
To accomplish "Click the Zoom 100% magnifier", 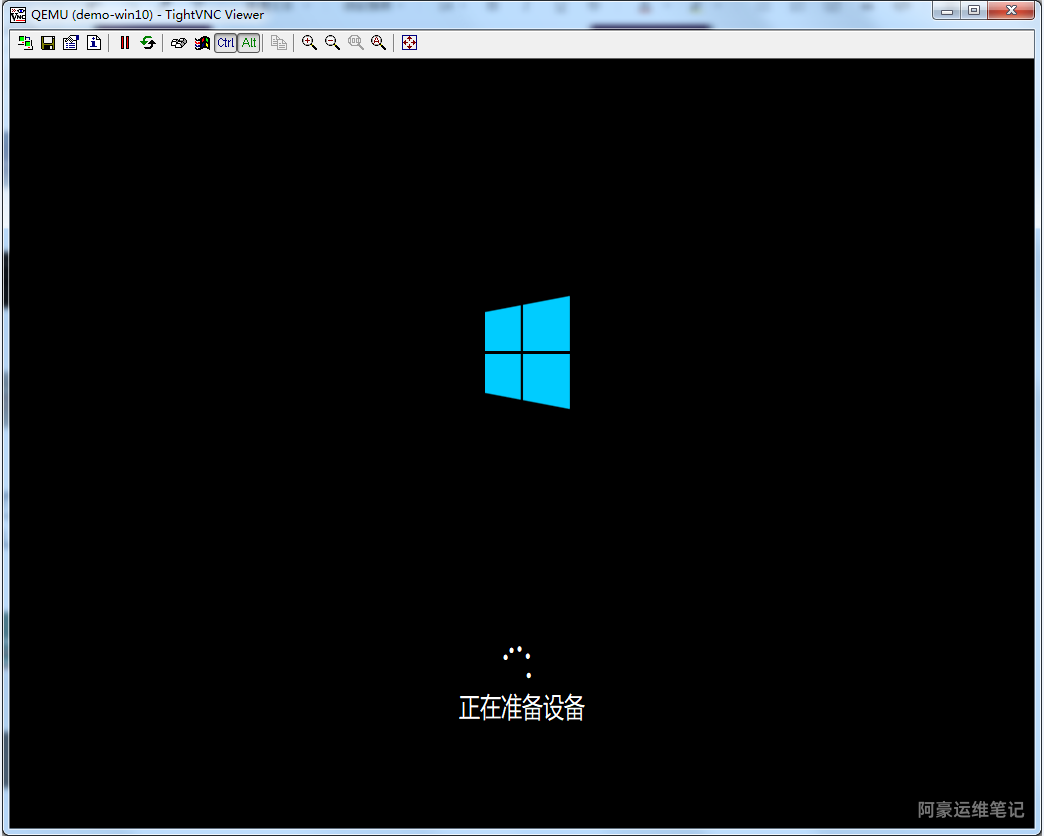I will [x=356, y=43].
